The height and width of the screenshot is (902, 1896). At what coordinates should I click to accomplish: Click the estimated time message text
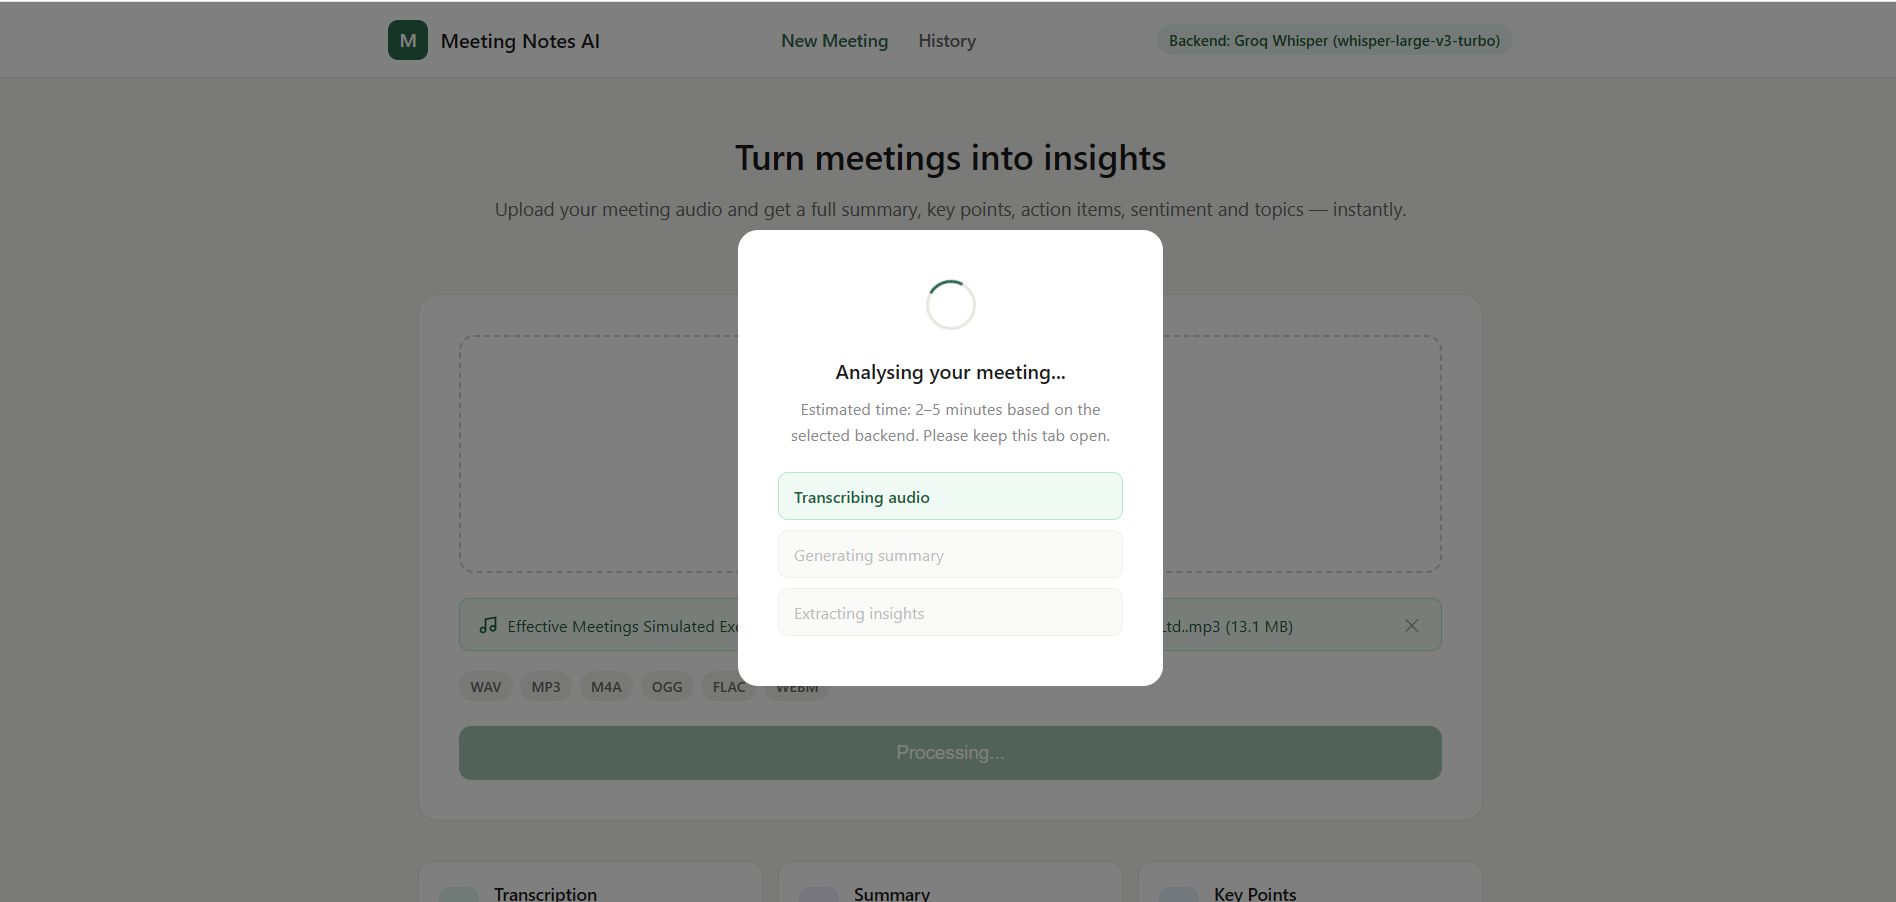(950, 422)
